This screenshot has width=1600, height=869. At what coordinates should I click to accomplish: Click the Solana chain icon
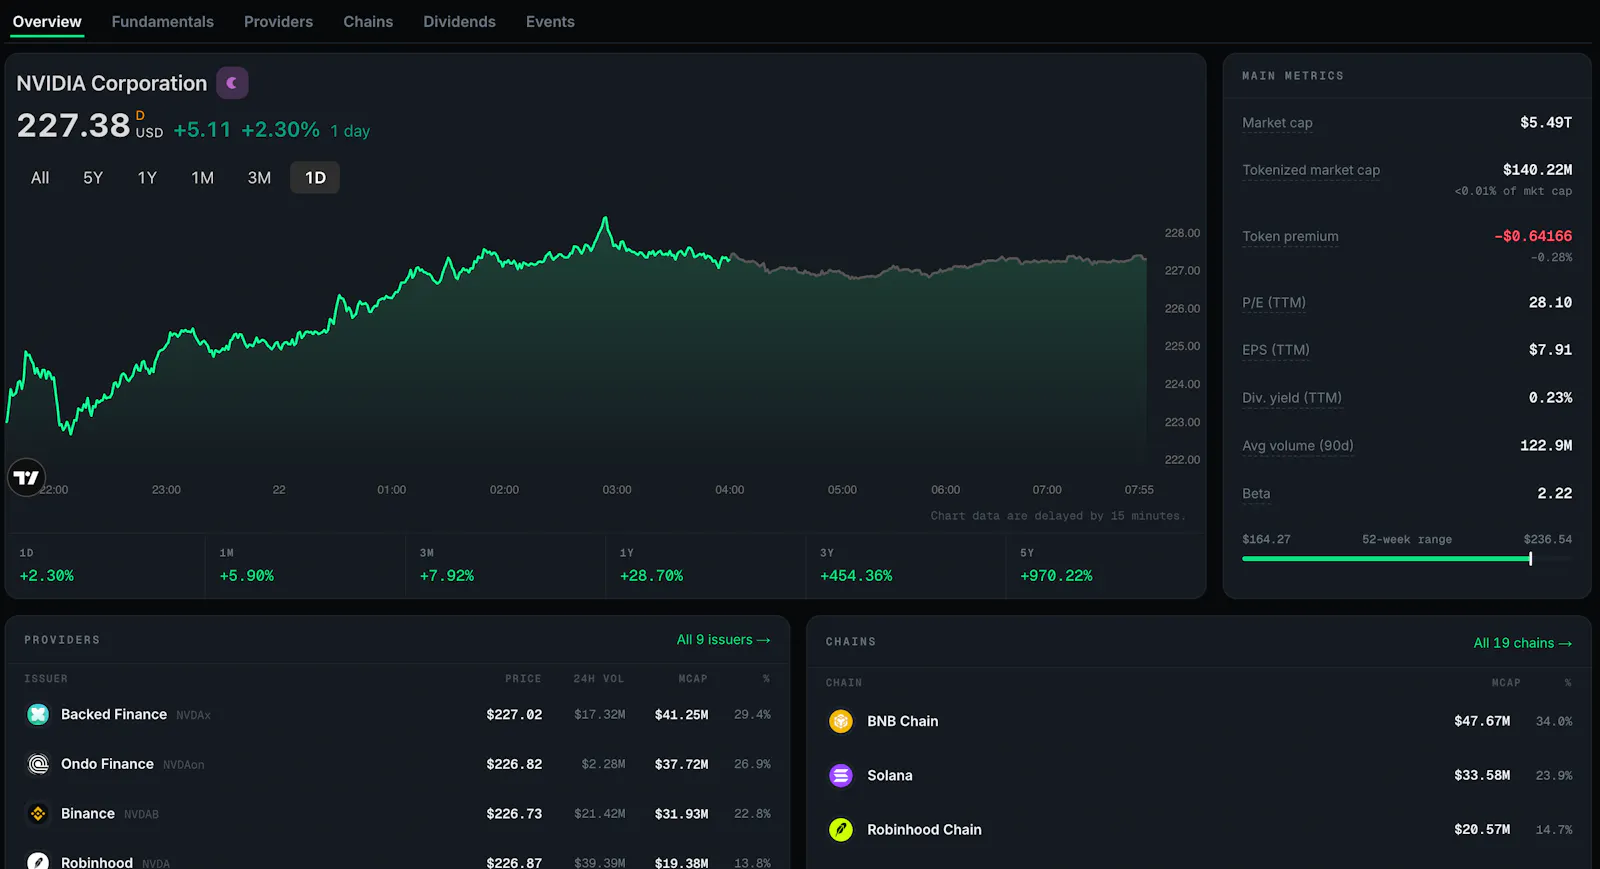tap(841, 775)
